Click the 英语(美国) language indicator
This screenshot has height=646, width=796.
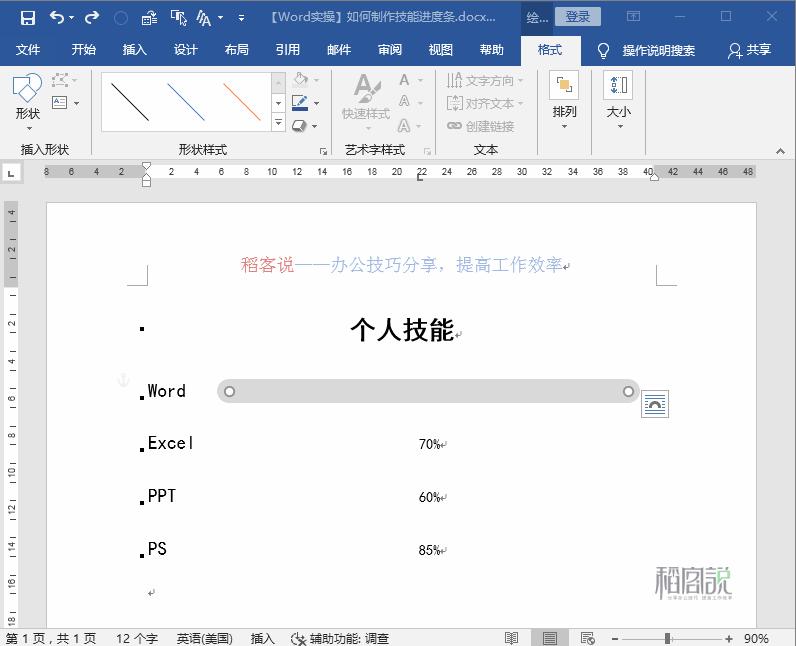(x=205, y=638)
